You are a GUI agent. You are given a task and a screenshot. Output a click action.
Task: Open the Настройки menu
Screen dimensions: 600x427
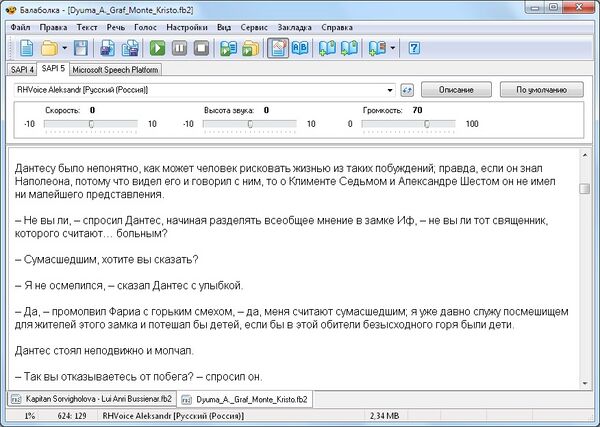[187, 28]
